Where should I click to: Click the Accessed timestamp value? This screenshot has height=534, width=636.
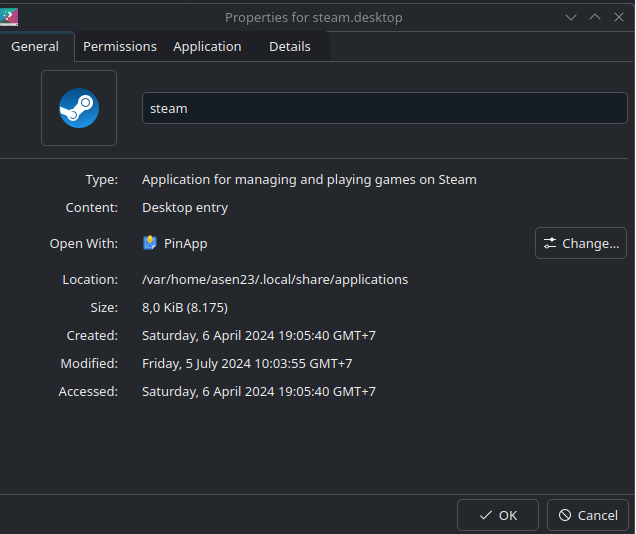click(258, 392)
